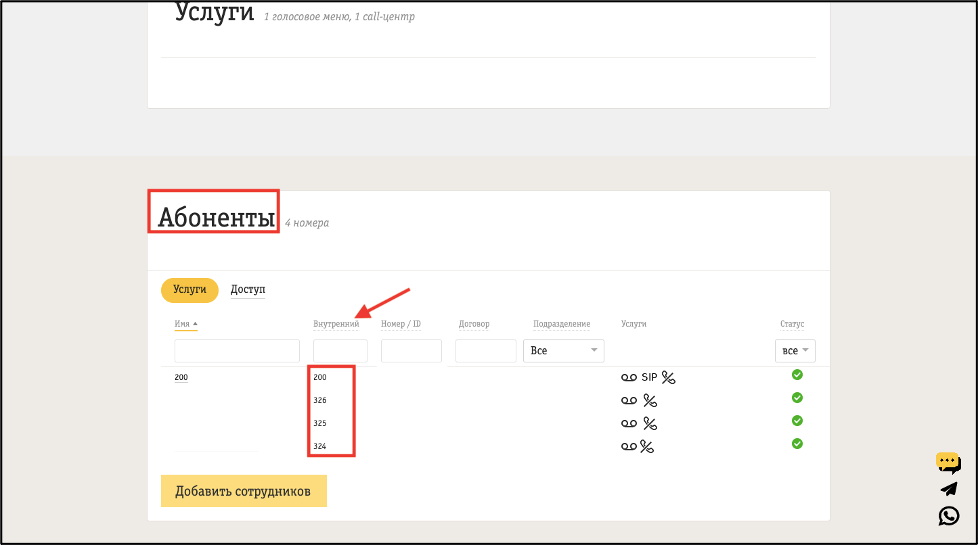The image size is (979, 545).
Task: Click call forwarding icon in row 324
Action: tap(647, 446)
